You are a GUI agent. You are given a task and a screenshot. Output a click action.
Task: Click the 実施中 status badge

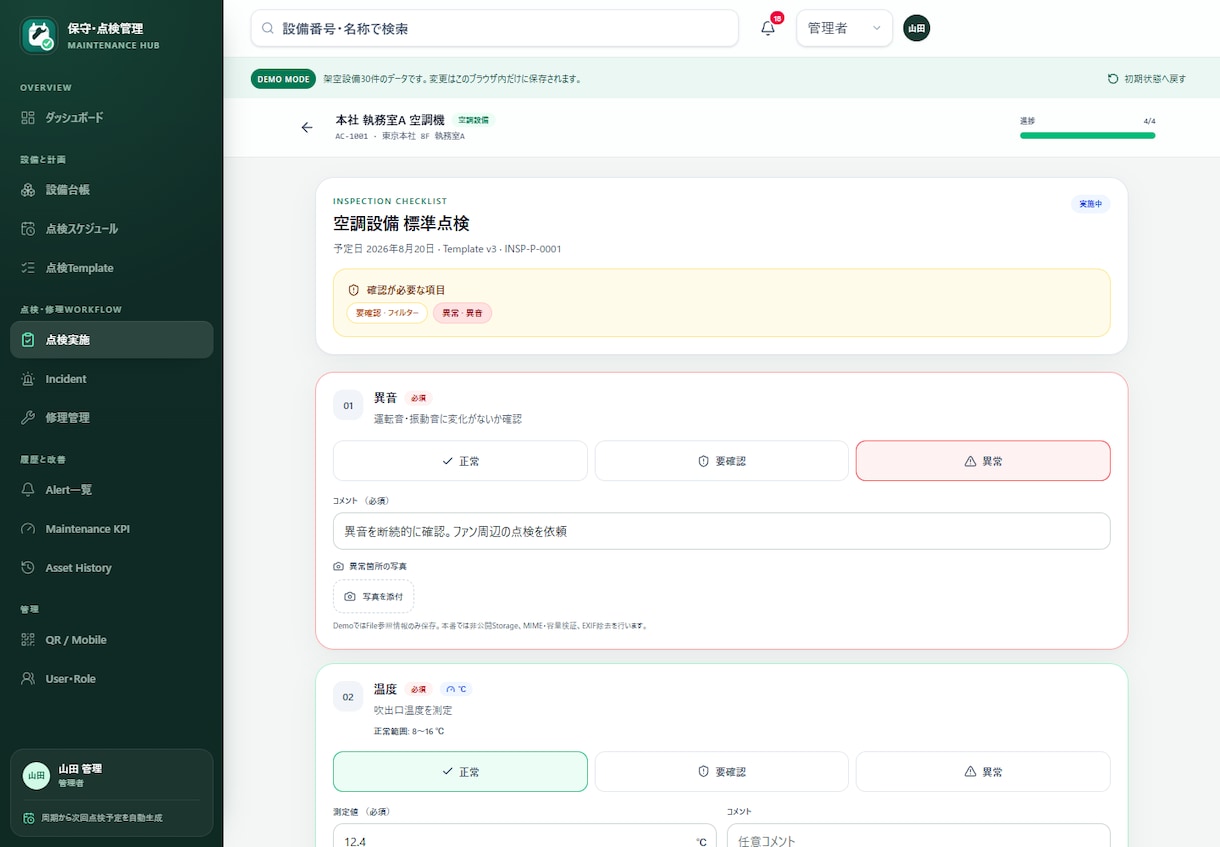(x=1090, y=204)
